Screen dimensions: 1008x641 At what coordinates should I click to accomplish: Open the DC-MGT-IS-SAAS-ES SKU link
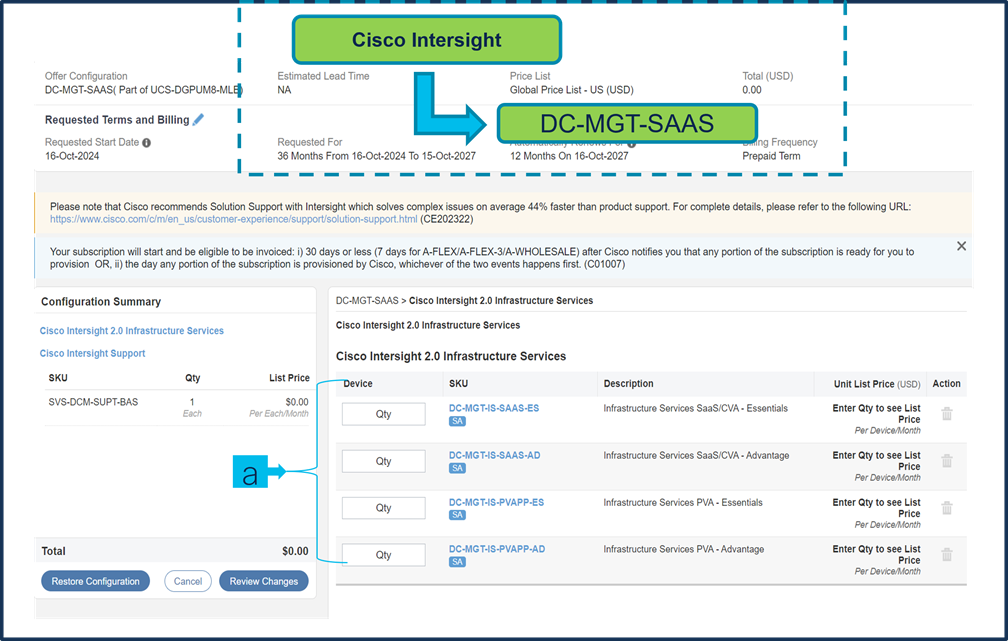(x=494, y=408)
